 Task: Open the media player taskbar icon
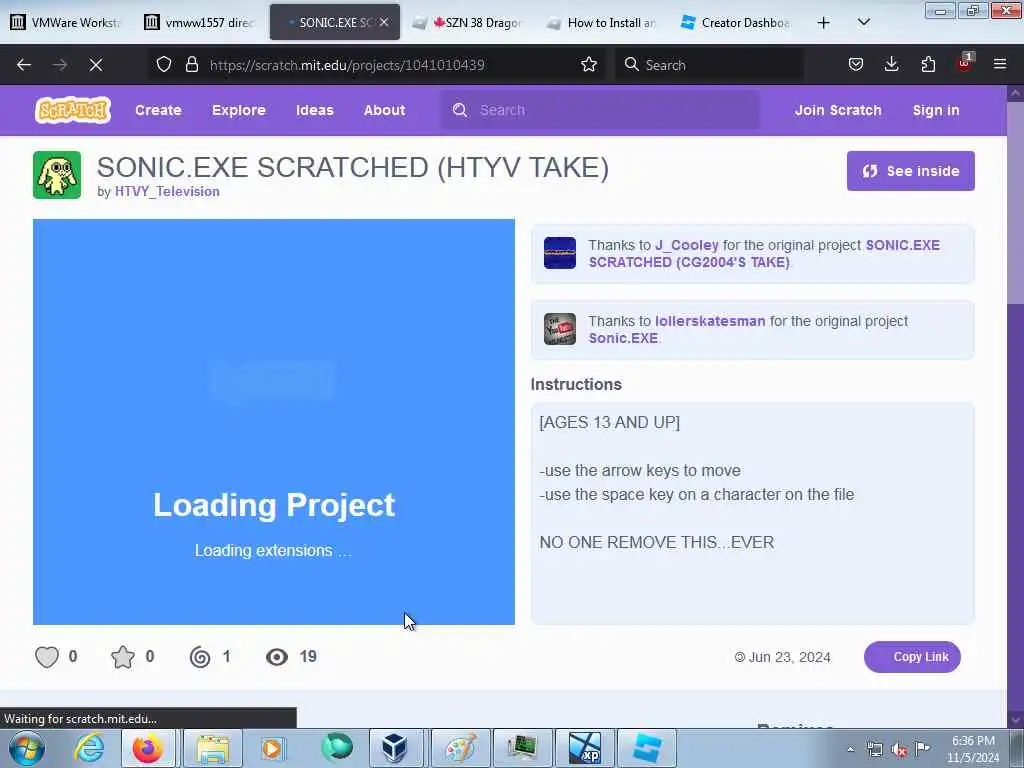pyautogui.click(x=272, y=748)
